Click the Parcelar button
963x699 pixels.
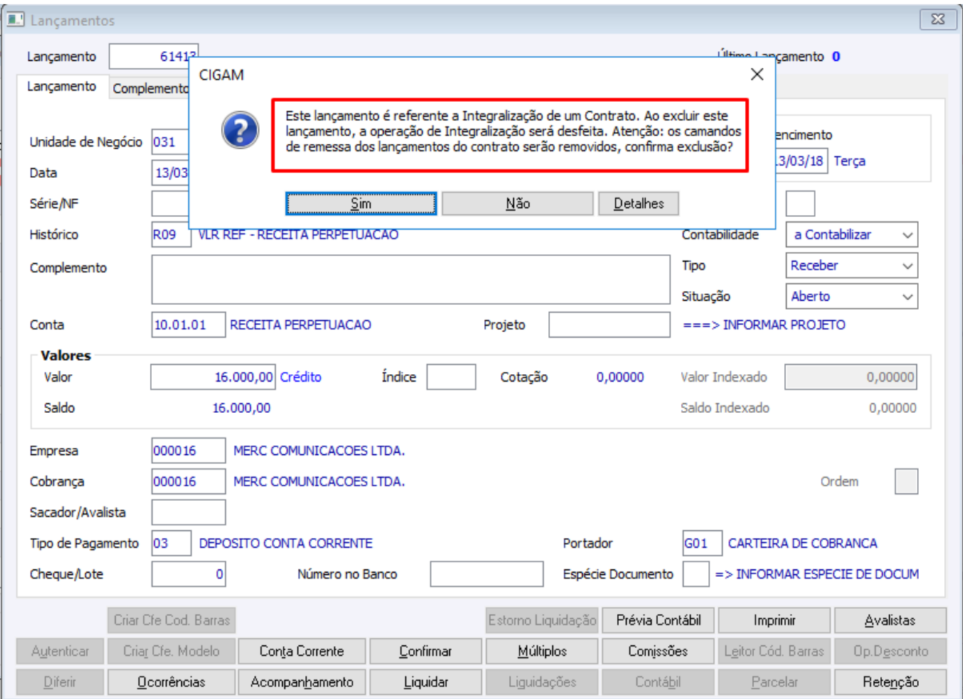coord(774,682)
